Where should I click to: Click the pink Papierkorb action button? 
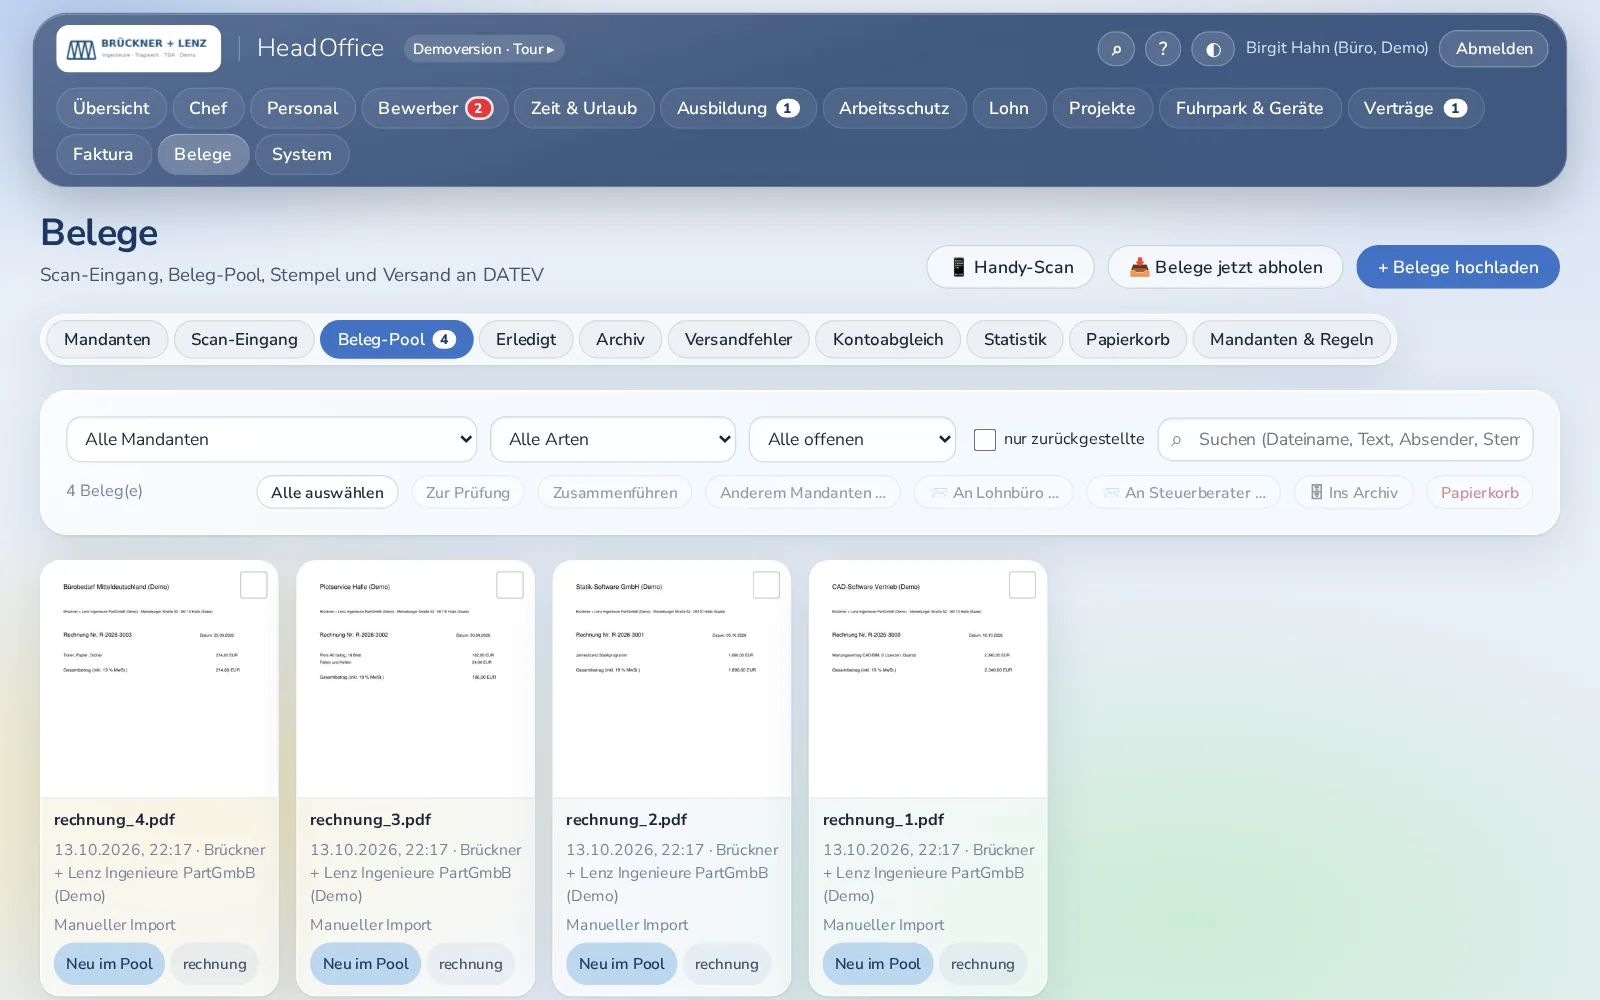click(1479, 493)
